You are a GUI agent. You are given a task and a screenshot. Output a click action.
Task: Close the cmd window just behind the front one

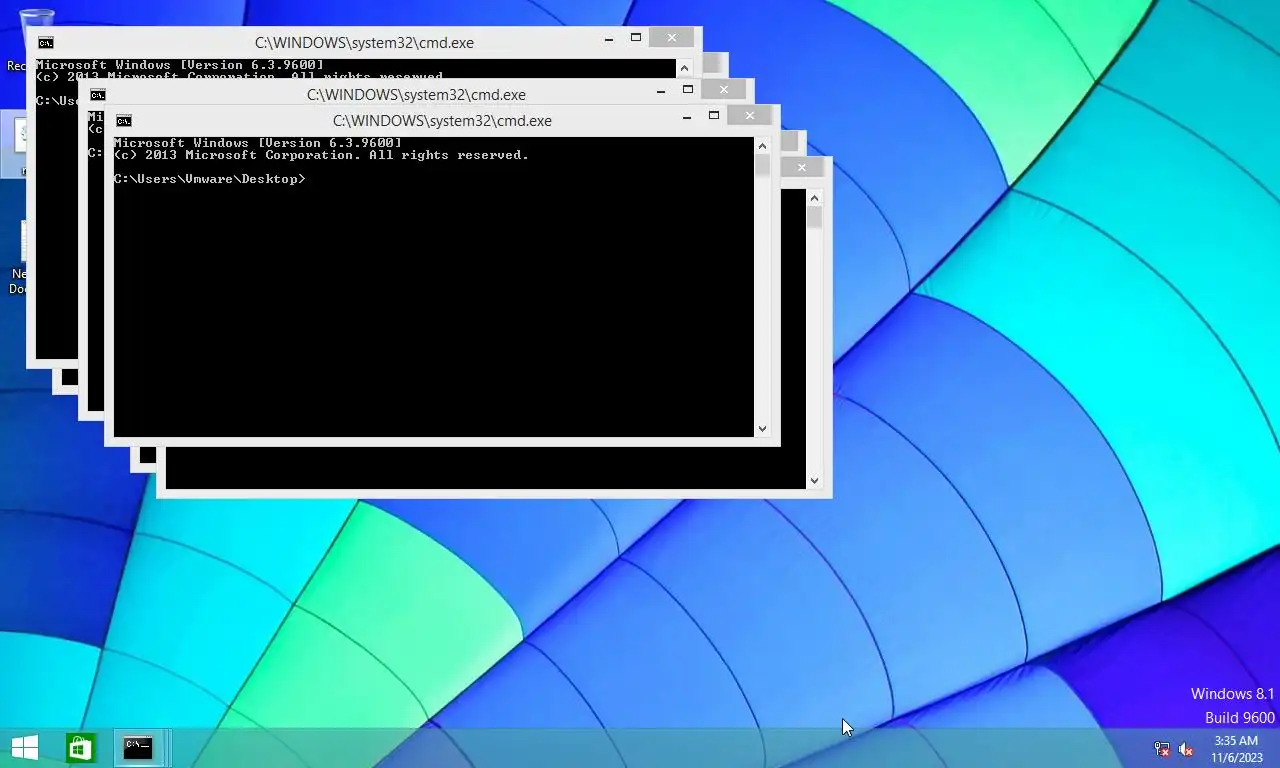coord(724,90)
